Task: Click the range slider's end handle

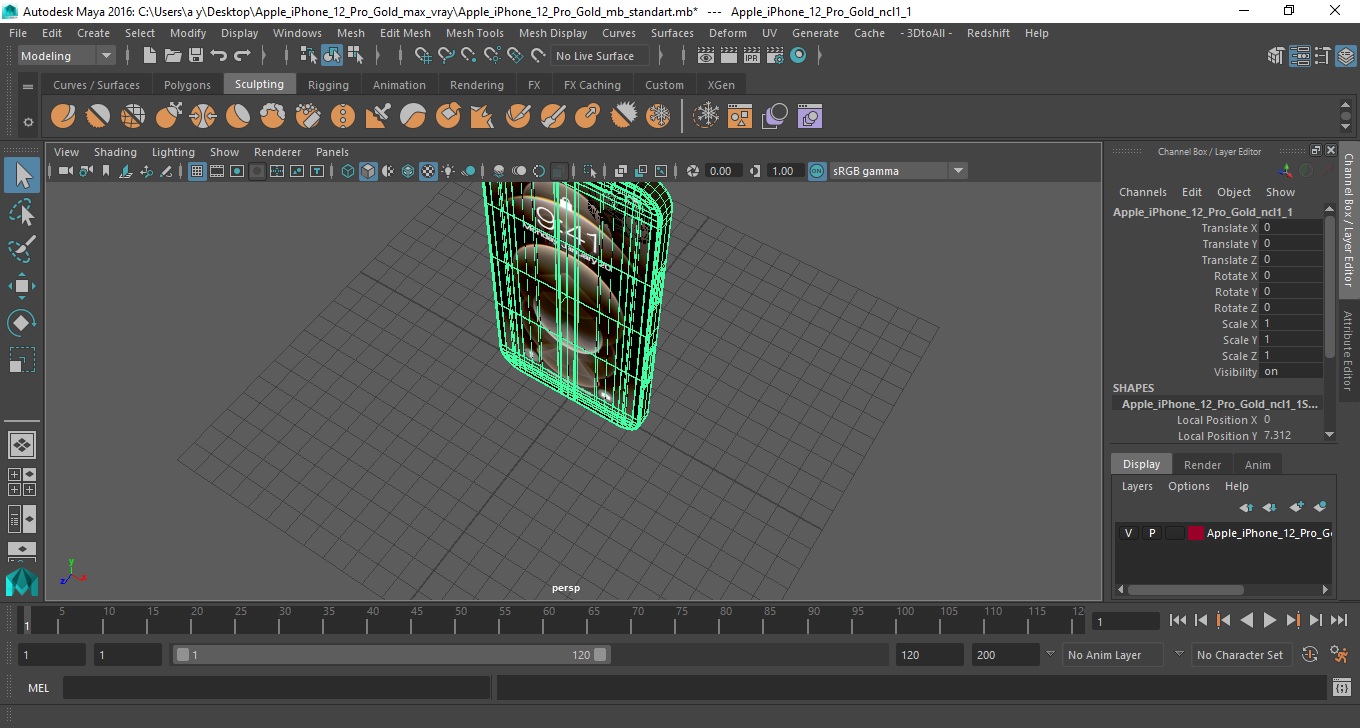Action: pyautogui.click(x=600, y=655)
